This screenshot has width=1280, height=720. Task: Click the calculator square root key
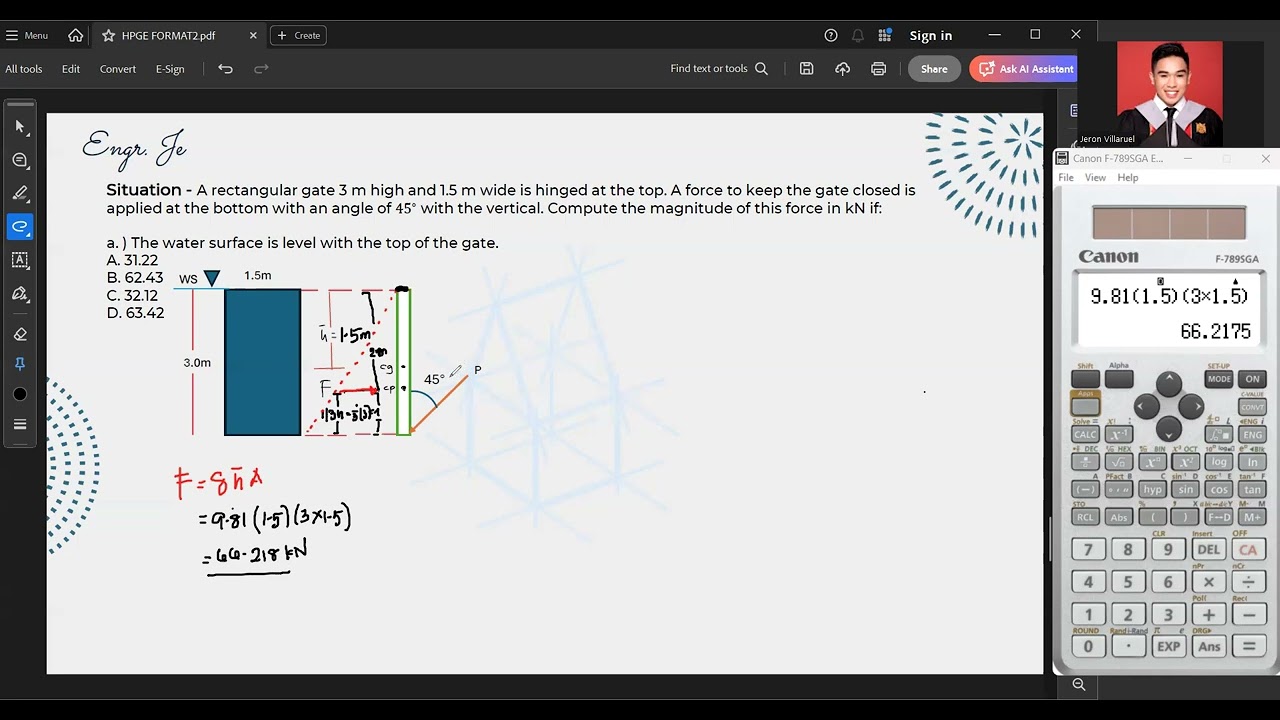1119,462
